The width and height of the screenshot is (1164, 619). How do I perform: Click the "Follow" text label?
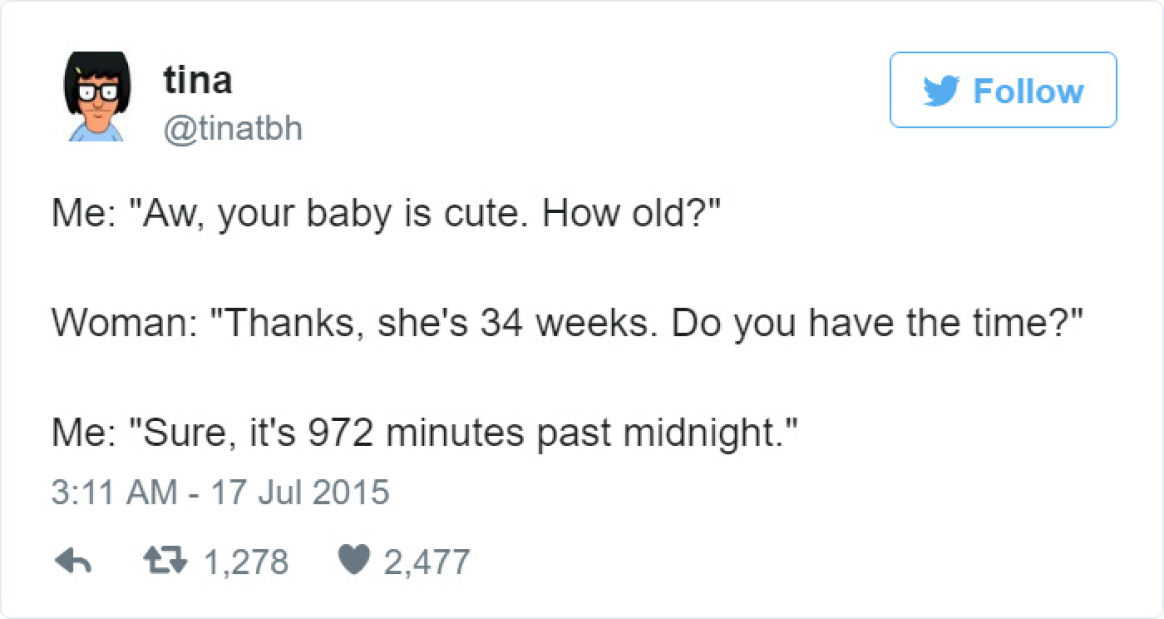pos(1028,91)
